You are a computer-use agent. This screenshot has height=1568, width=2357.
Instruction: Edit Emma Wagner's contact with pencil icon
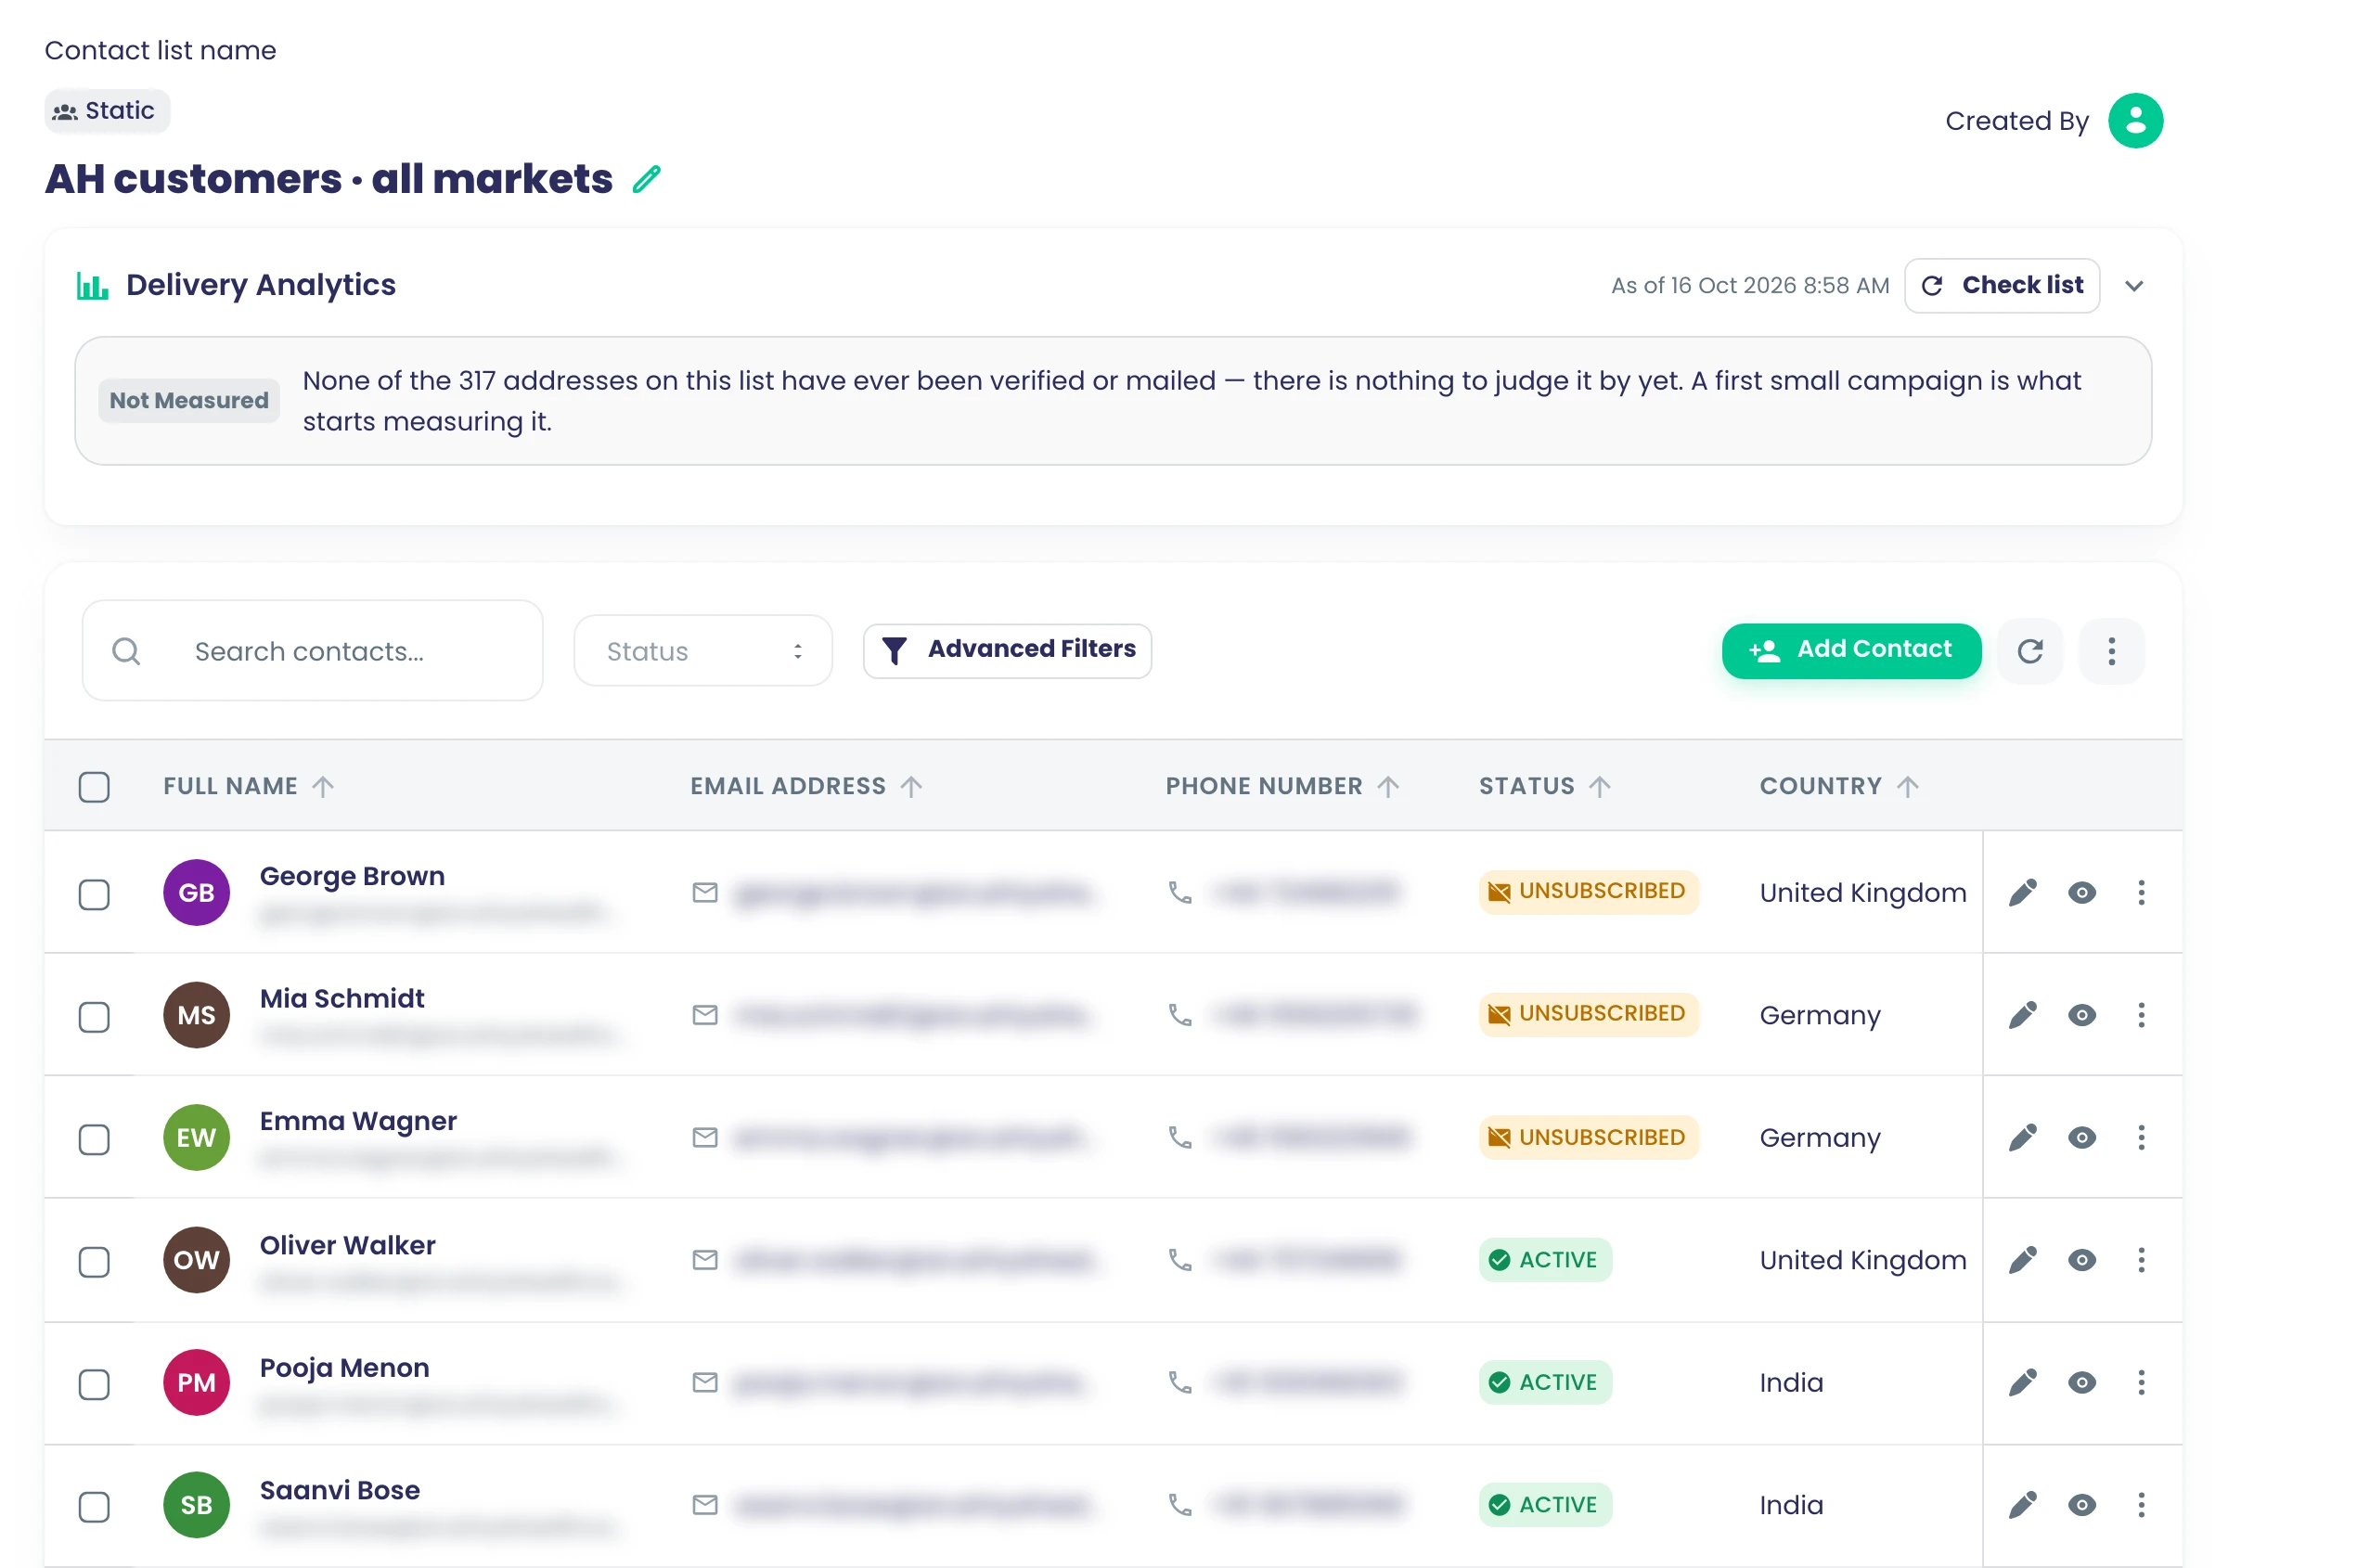tap(2022, 1137)
